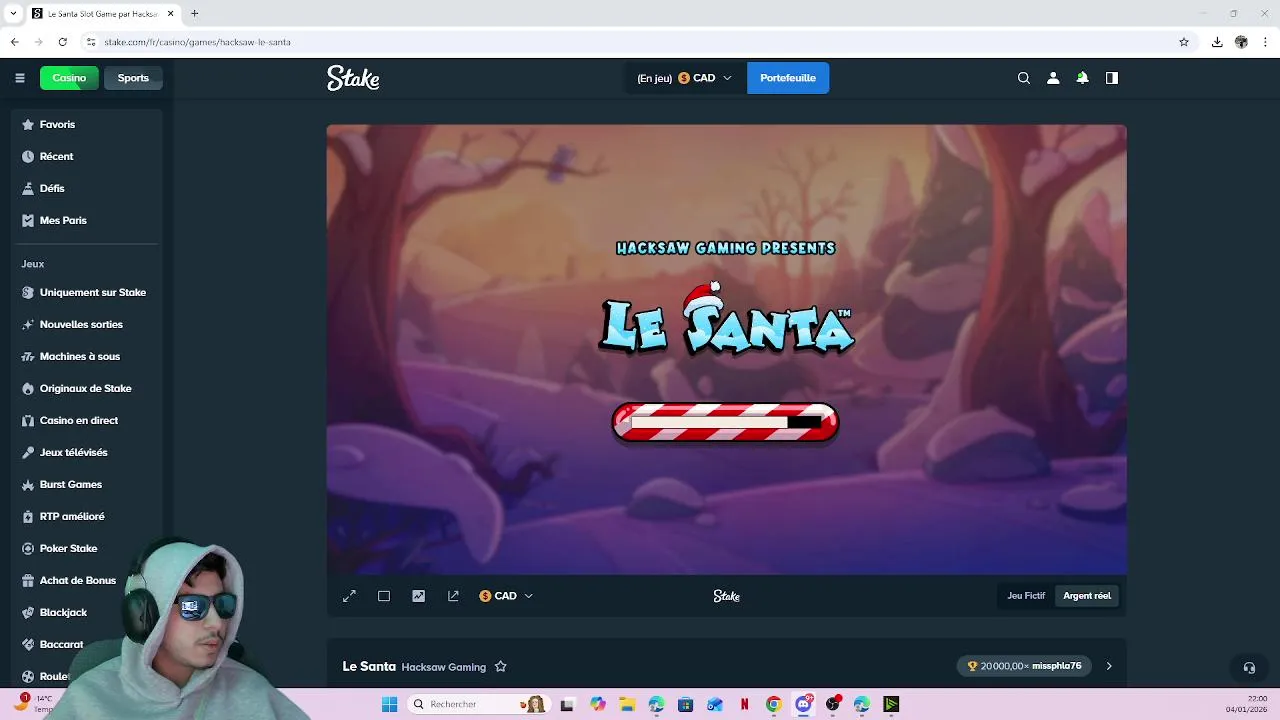Pop out the game in new window
The image size is (1280, 720).
pos(453,596)
